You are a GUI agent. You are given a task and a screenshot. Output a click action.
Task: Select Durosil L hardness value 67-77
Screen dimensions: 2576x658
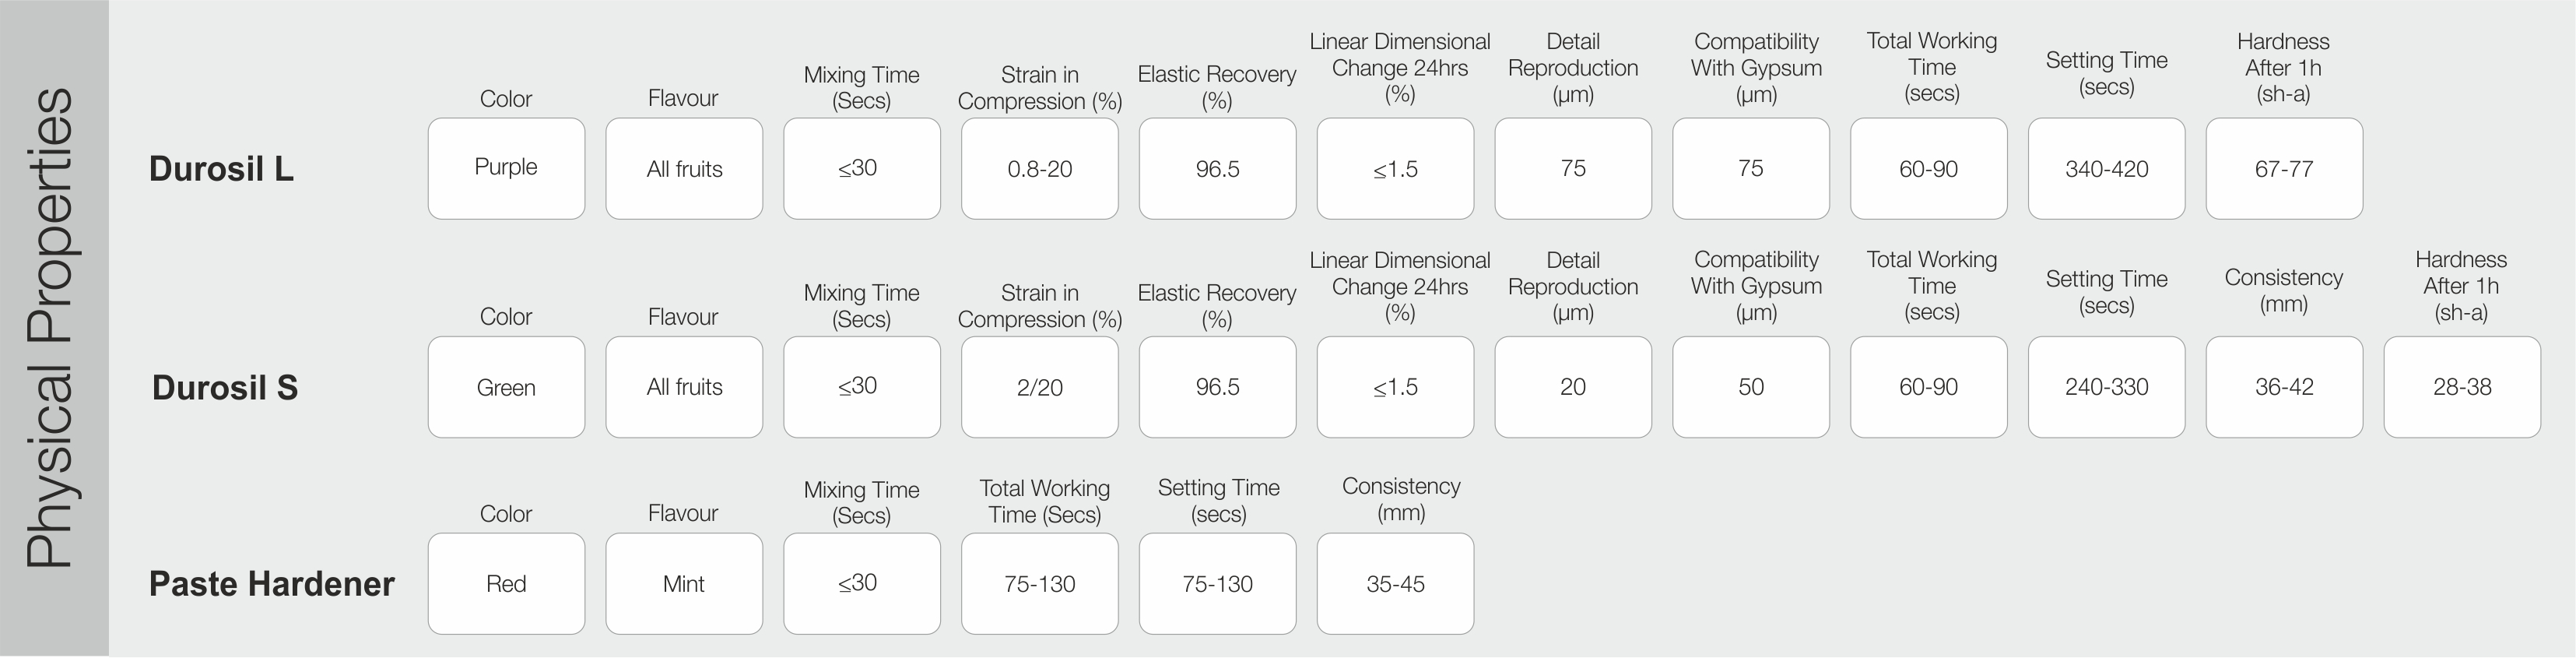coord(2284,169)
